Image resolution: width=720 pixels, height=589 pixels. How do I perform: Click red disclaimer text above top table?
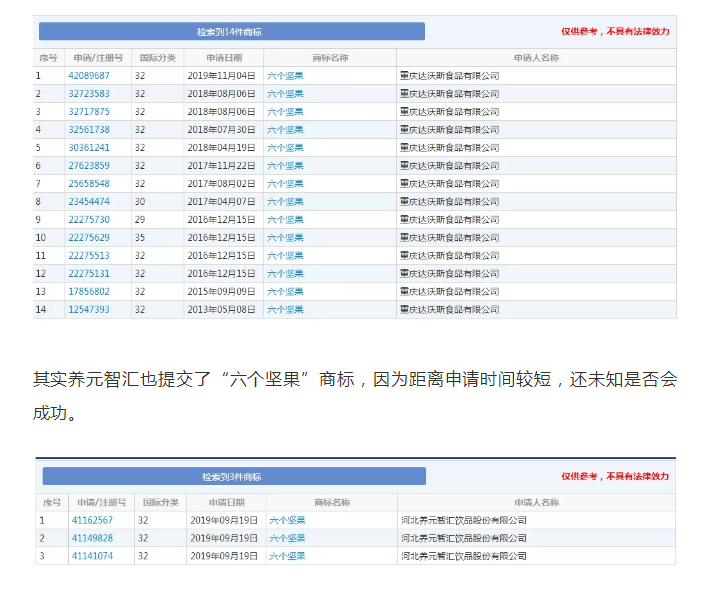click(x=615, y=32)
